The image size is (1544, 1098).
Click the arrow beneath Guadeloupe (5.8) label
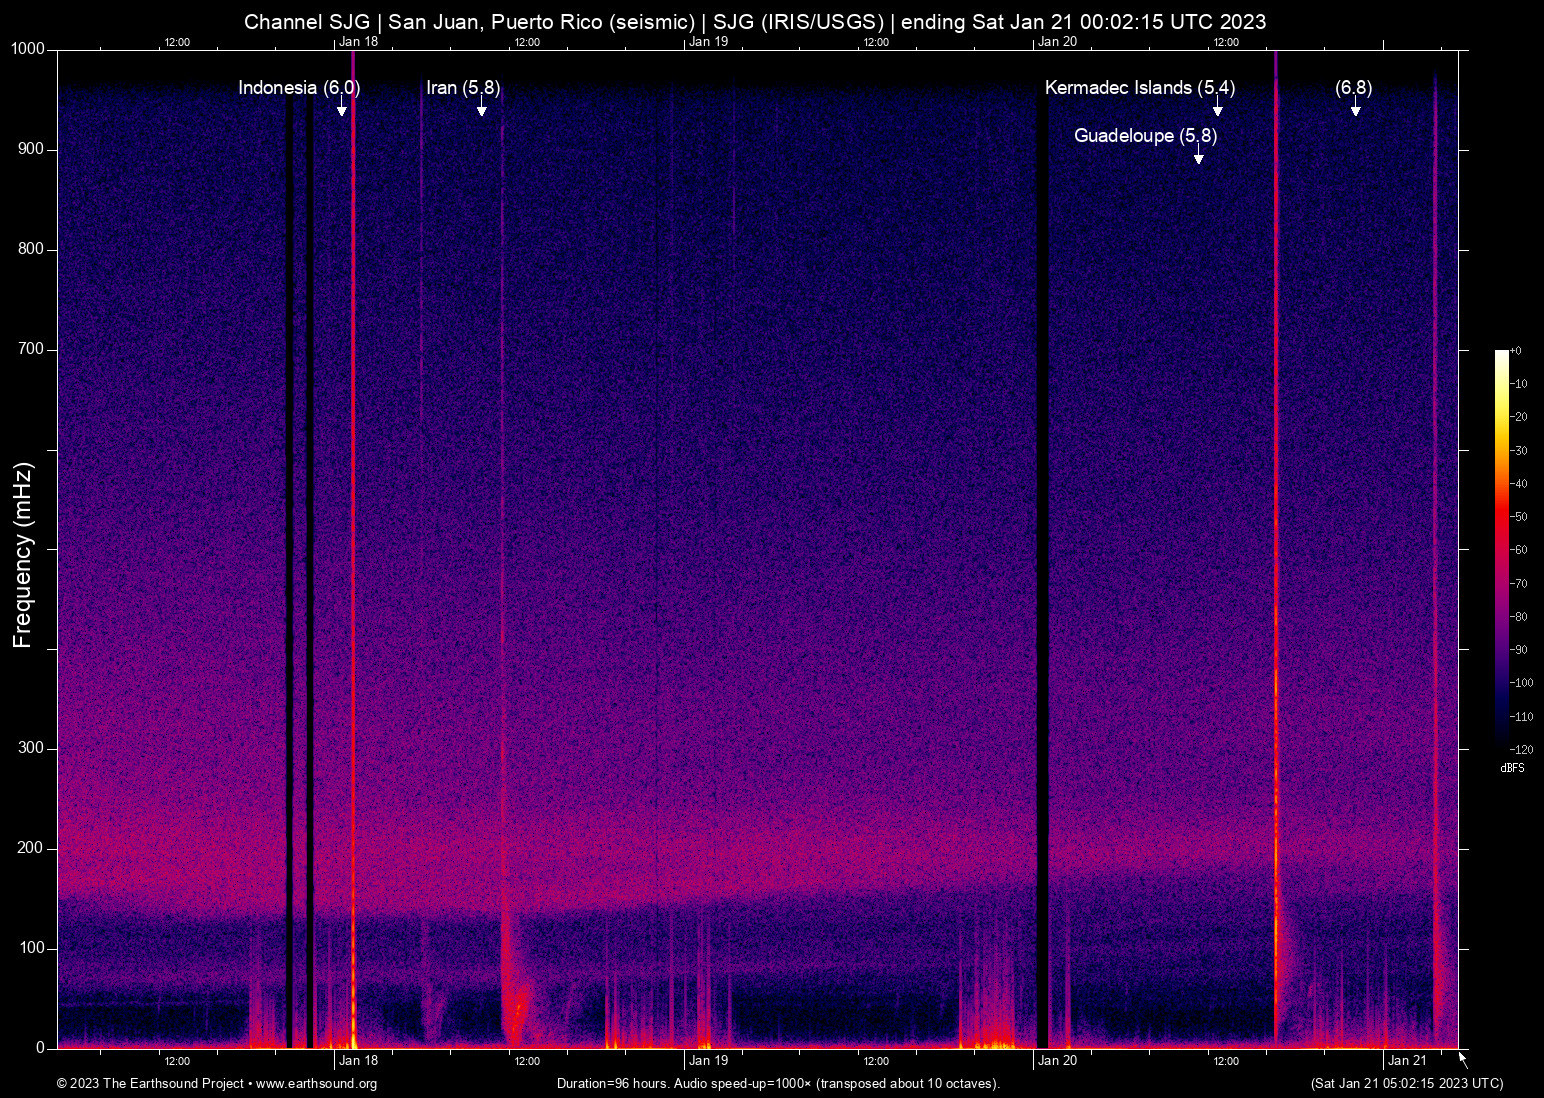tap(1198, 155)
